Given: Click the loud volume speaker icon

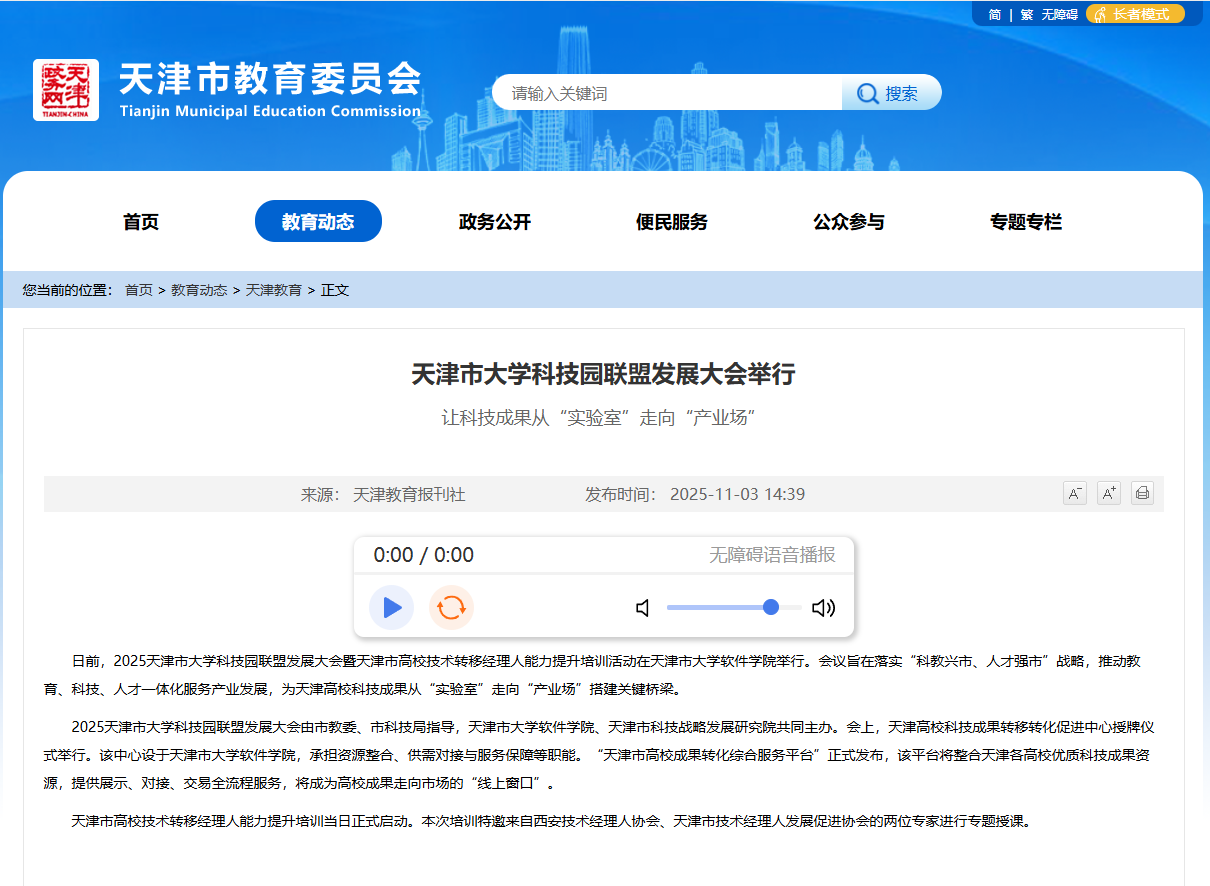Looking at the screenshot, I should coord(823,608).
